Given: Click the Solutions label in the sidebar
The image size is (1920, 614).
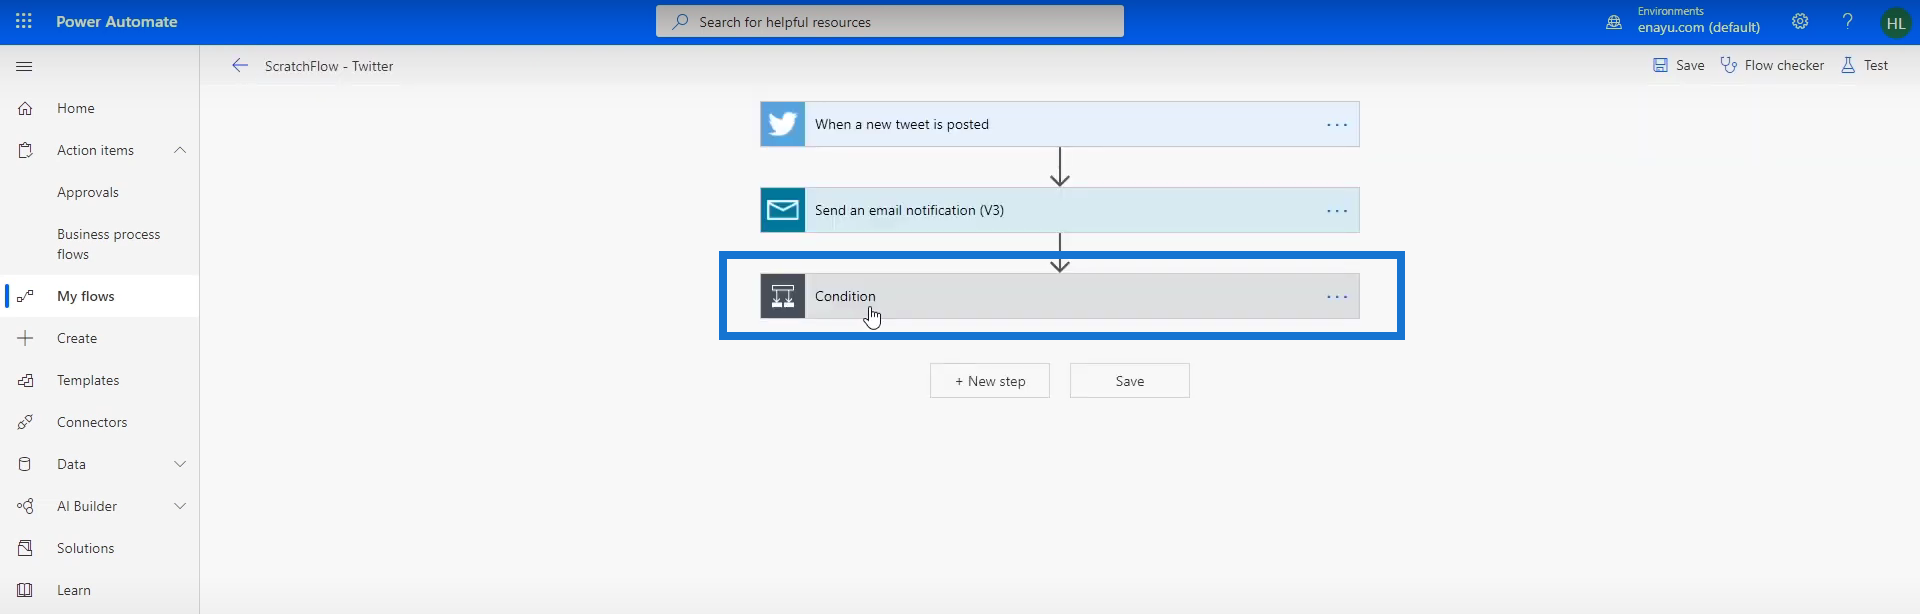Looking at the screenshot, I should [85, 548].
